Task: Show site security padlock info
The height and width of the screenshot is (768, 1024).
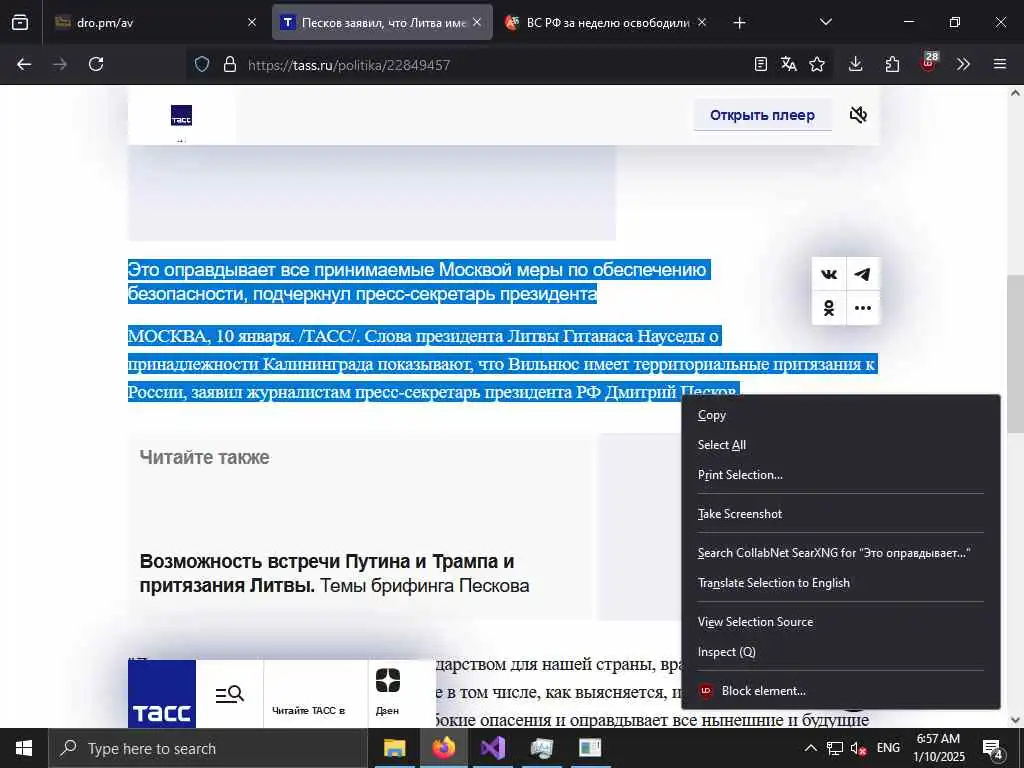Action: (x=229, y=64)
